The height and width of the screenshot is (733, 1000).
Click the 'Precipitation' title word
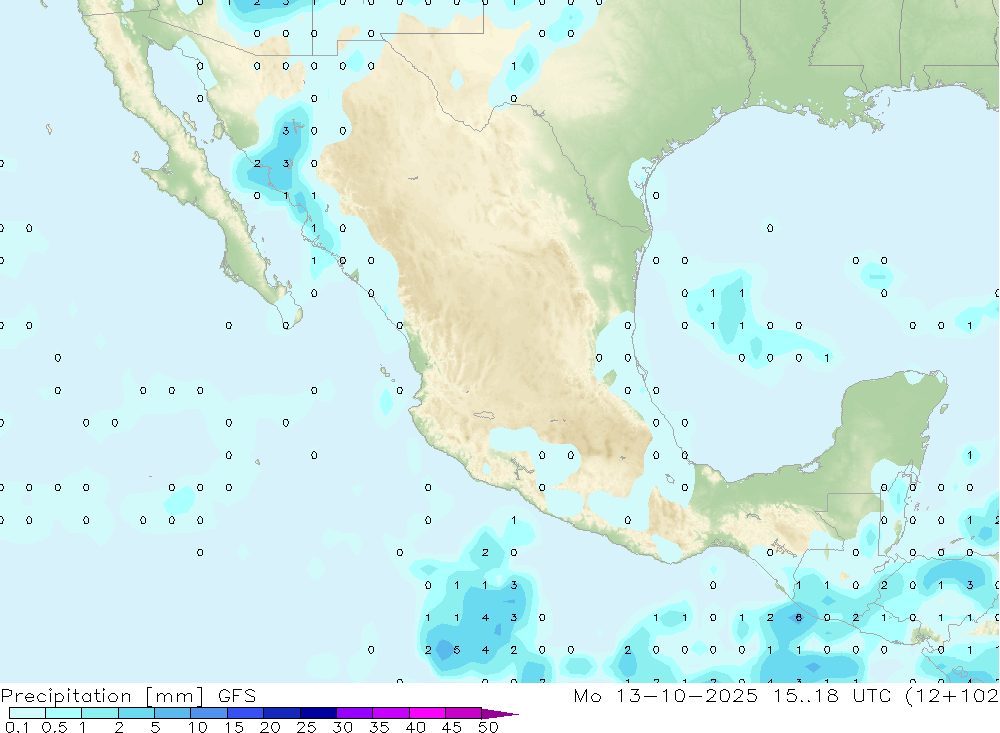[66, 696]
